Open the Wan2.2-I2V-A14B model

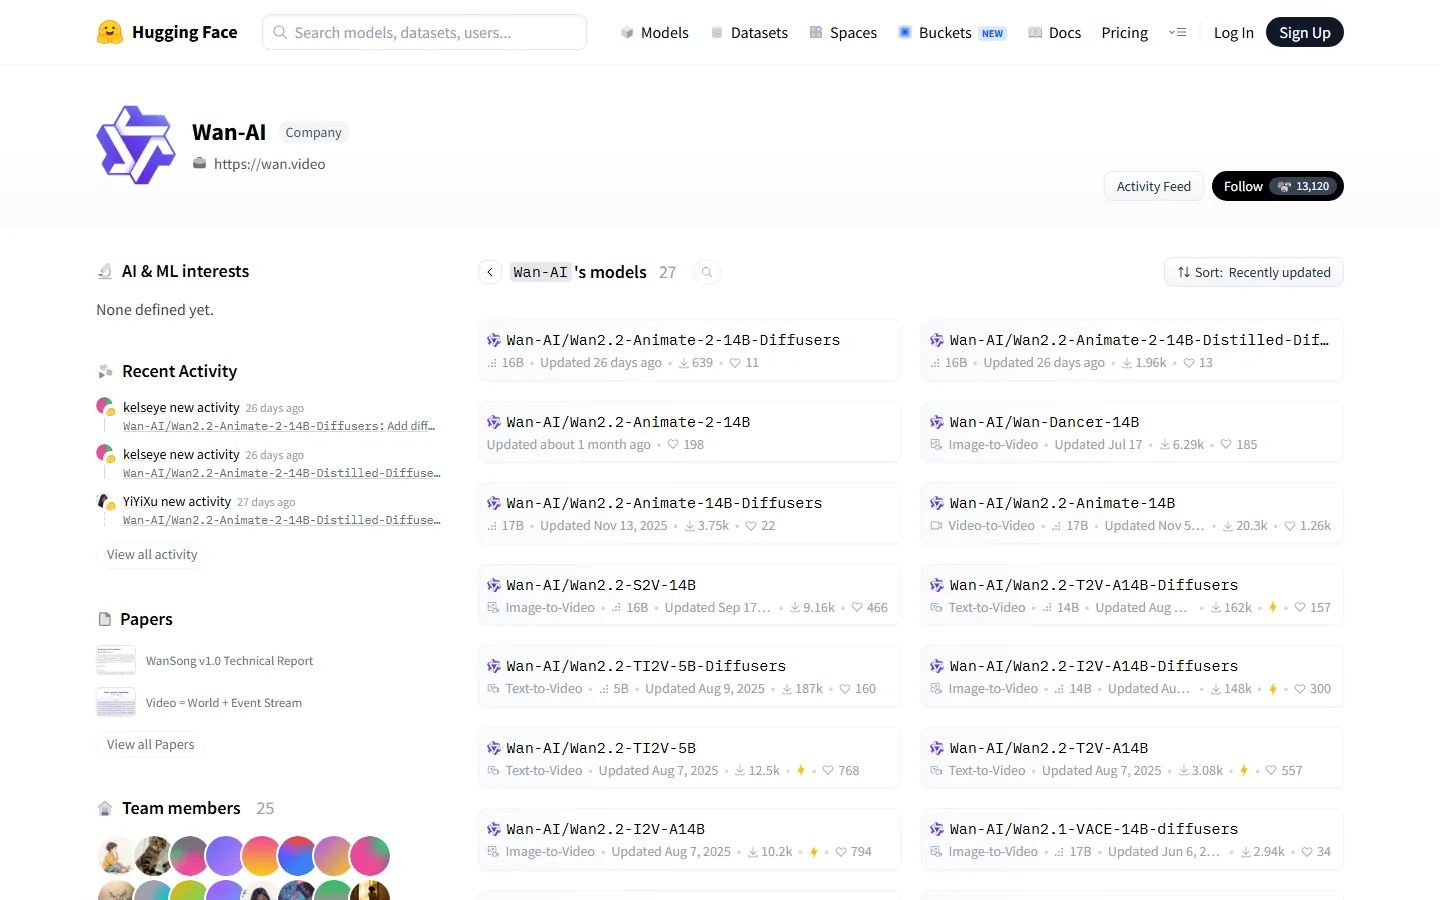tap(689, 839)
